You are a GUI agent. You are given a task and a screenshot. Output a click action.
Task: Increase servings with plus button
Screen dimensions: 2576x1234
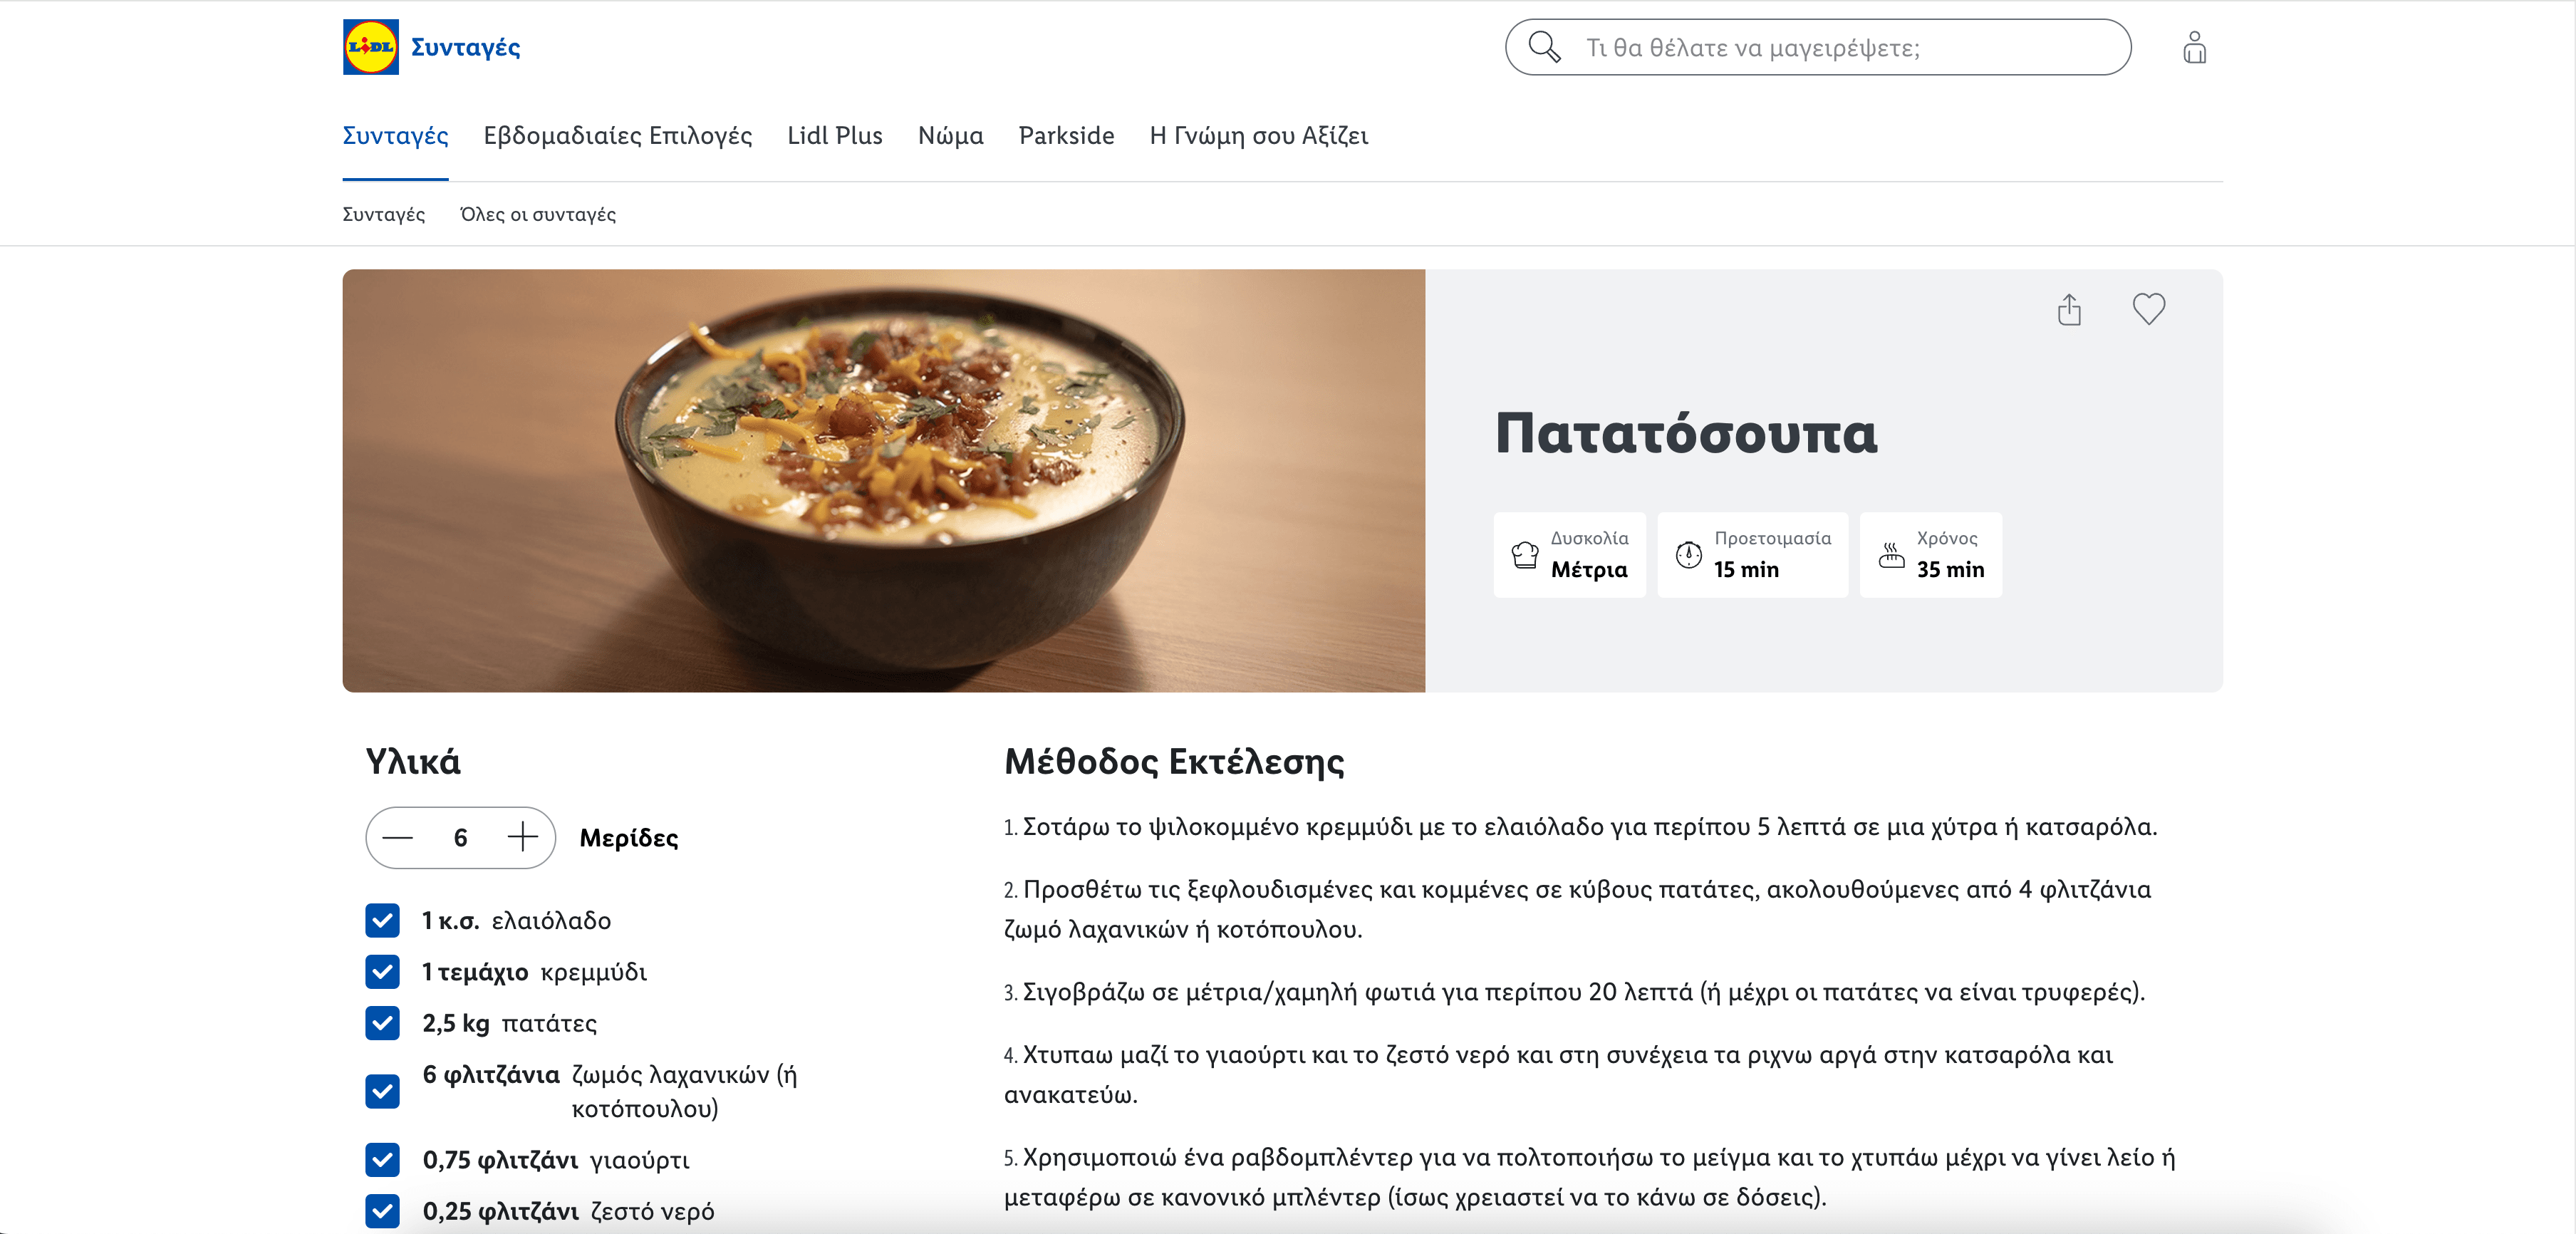click(x=522, y=837)
